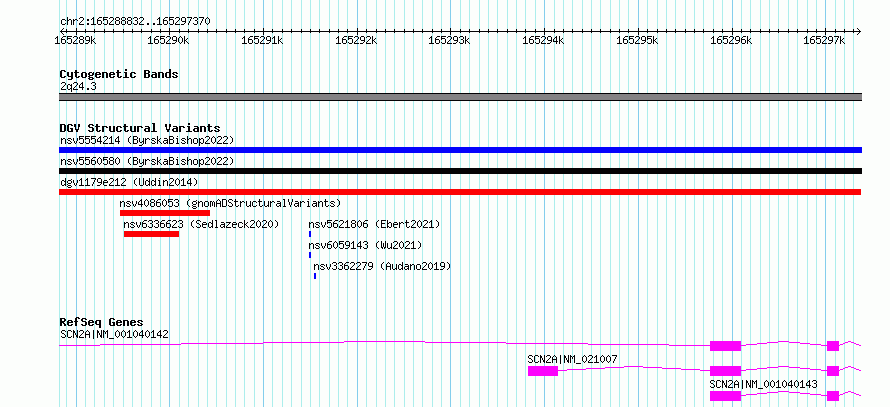890x407 pixels.
Task: Select the DGV Structural Variants track title
Action: tap(140, 128)
